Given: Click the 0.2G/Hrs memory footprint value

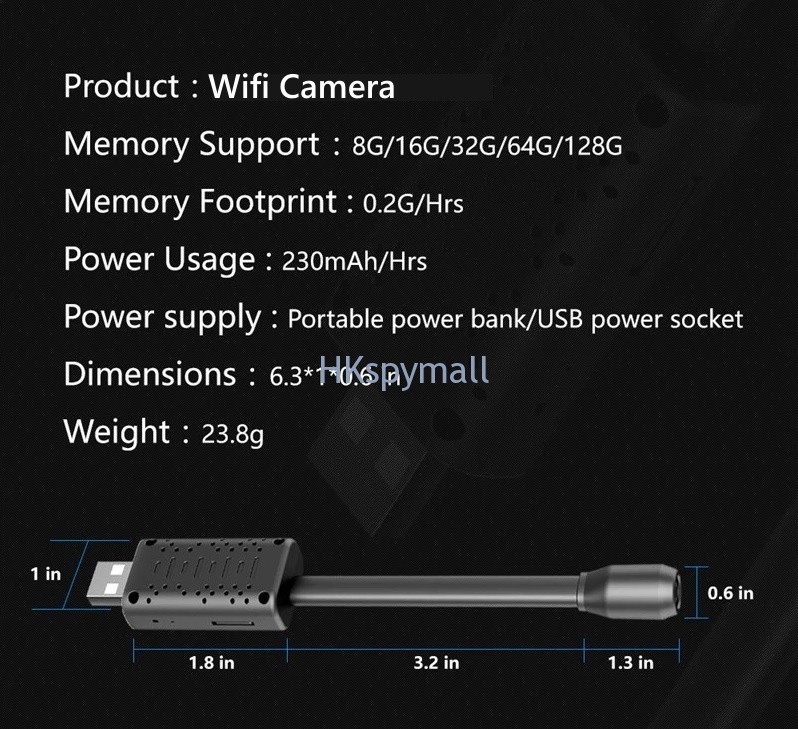Looking at the screenshot, I should [x=413, y=204].
